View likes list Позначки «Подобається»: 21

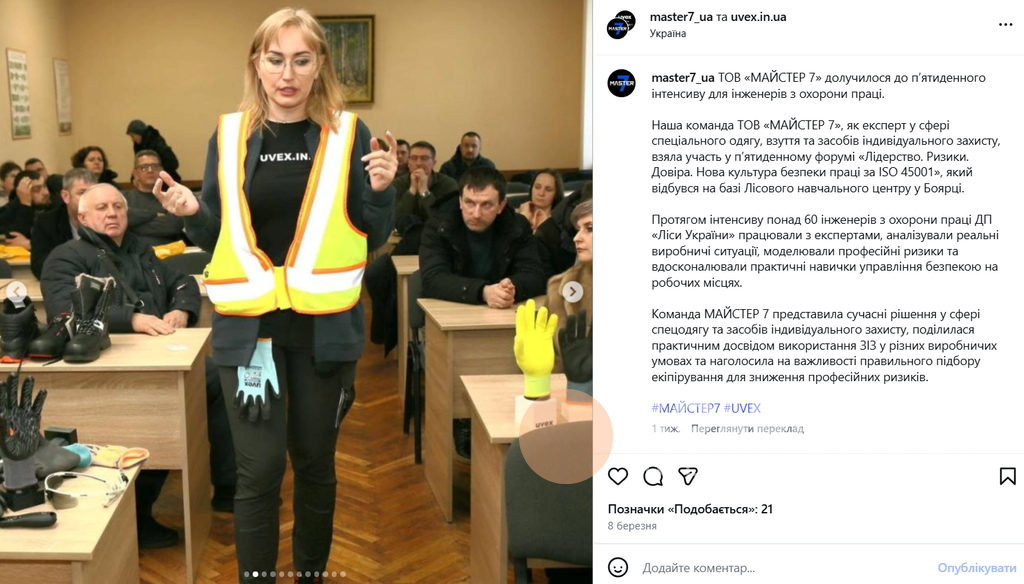coord(690,509)
